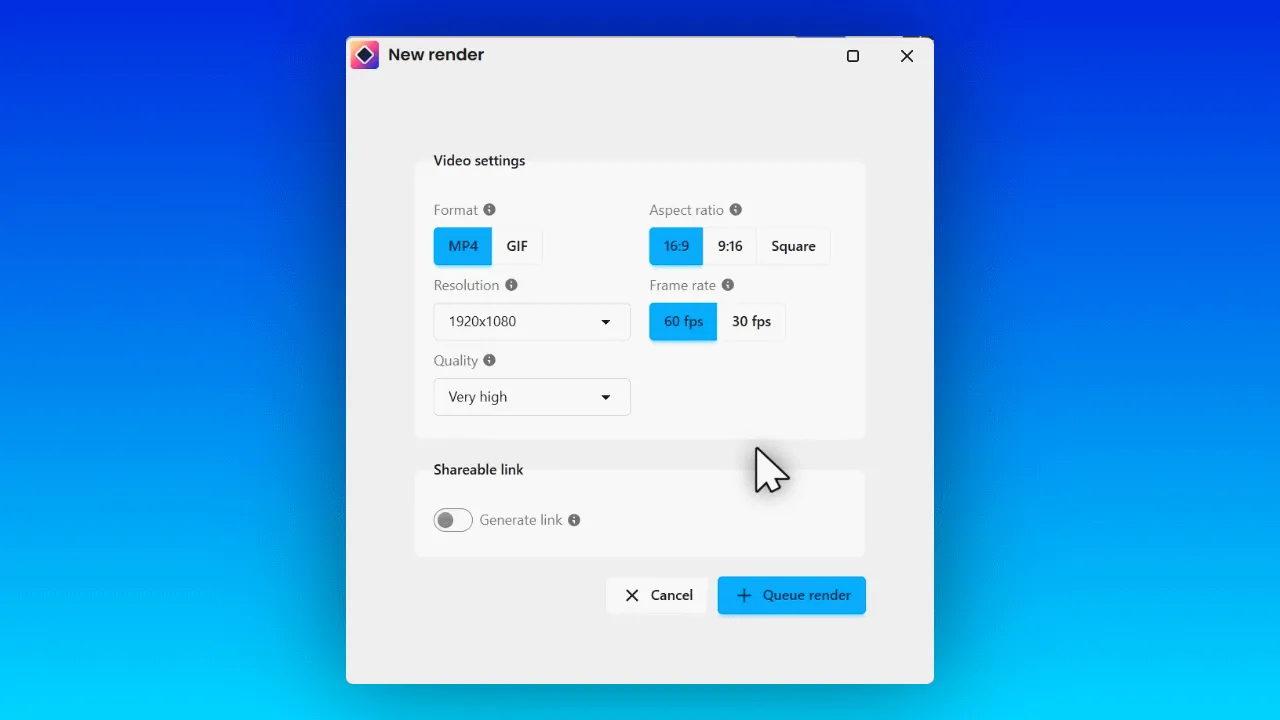This screenshot has height=720, width=1280.
Task: Open the Quality dropdown showing Very high
Action: coord(532,397)
